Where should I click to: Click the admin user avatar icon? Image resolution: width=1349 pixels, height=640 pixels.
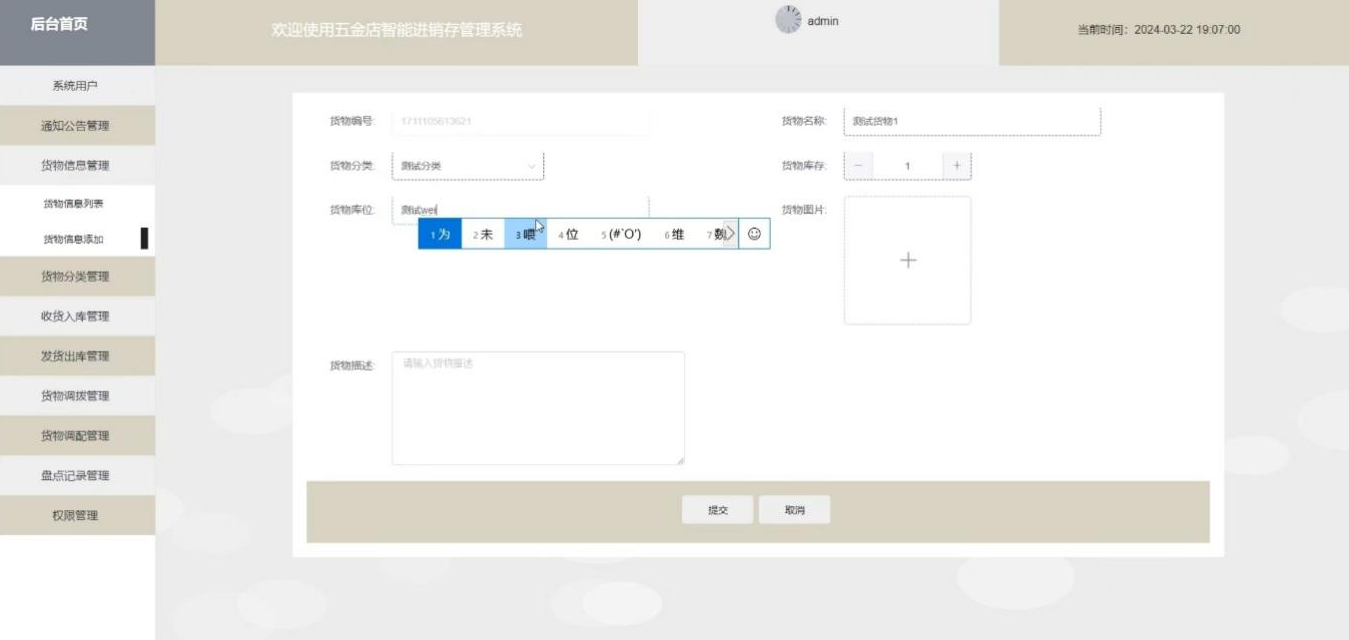click(x=789, y=20)
